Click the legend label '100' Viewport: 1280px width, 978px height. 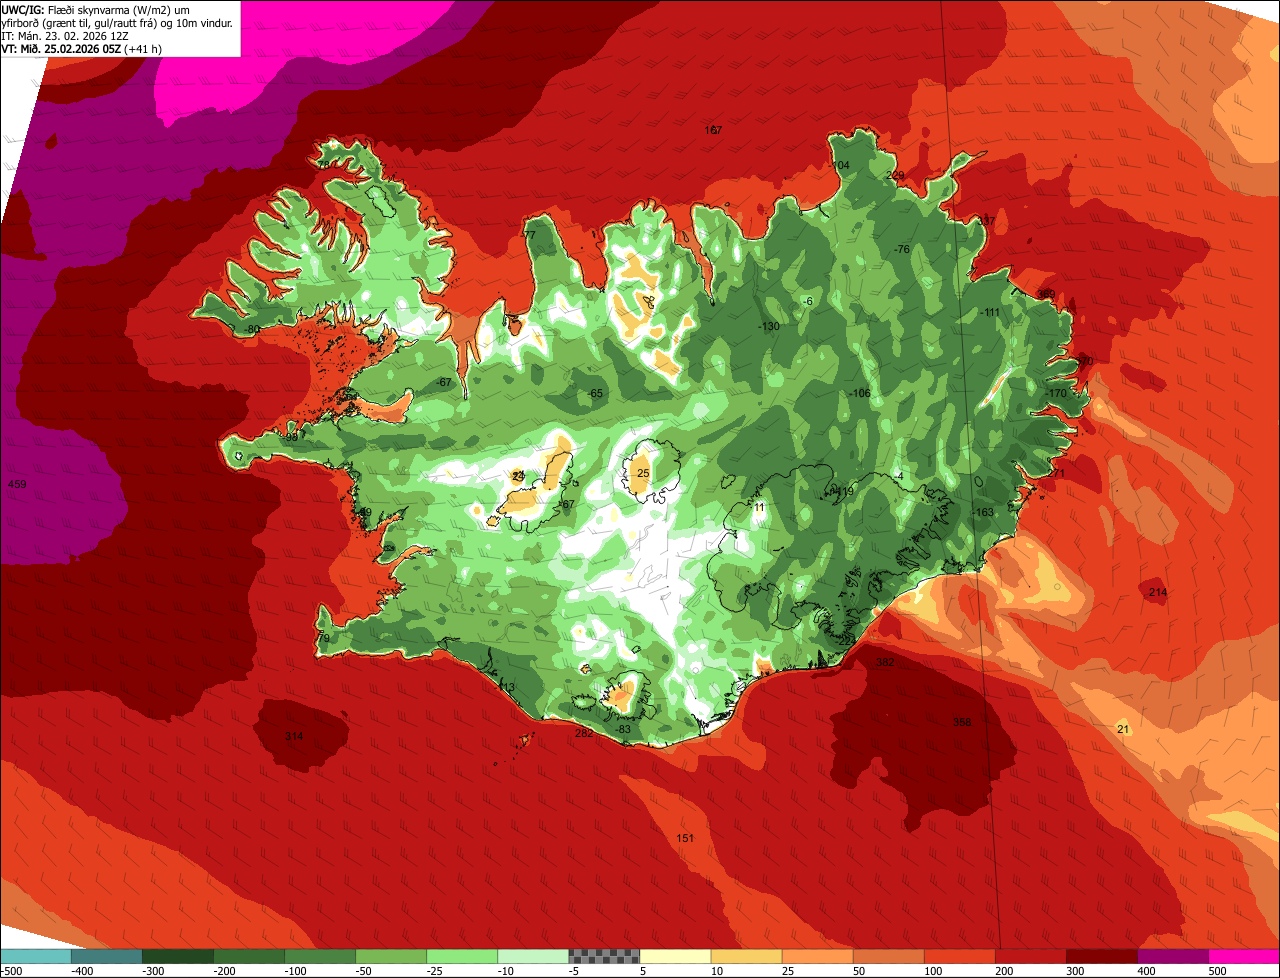(x=932, y=971)
